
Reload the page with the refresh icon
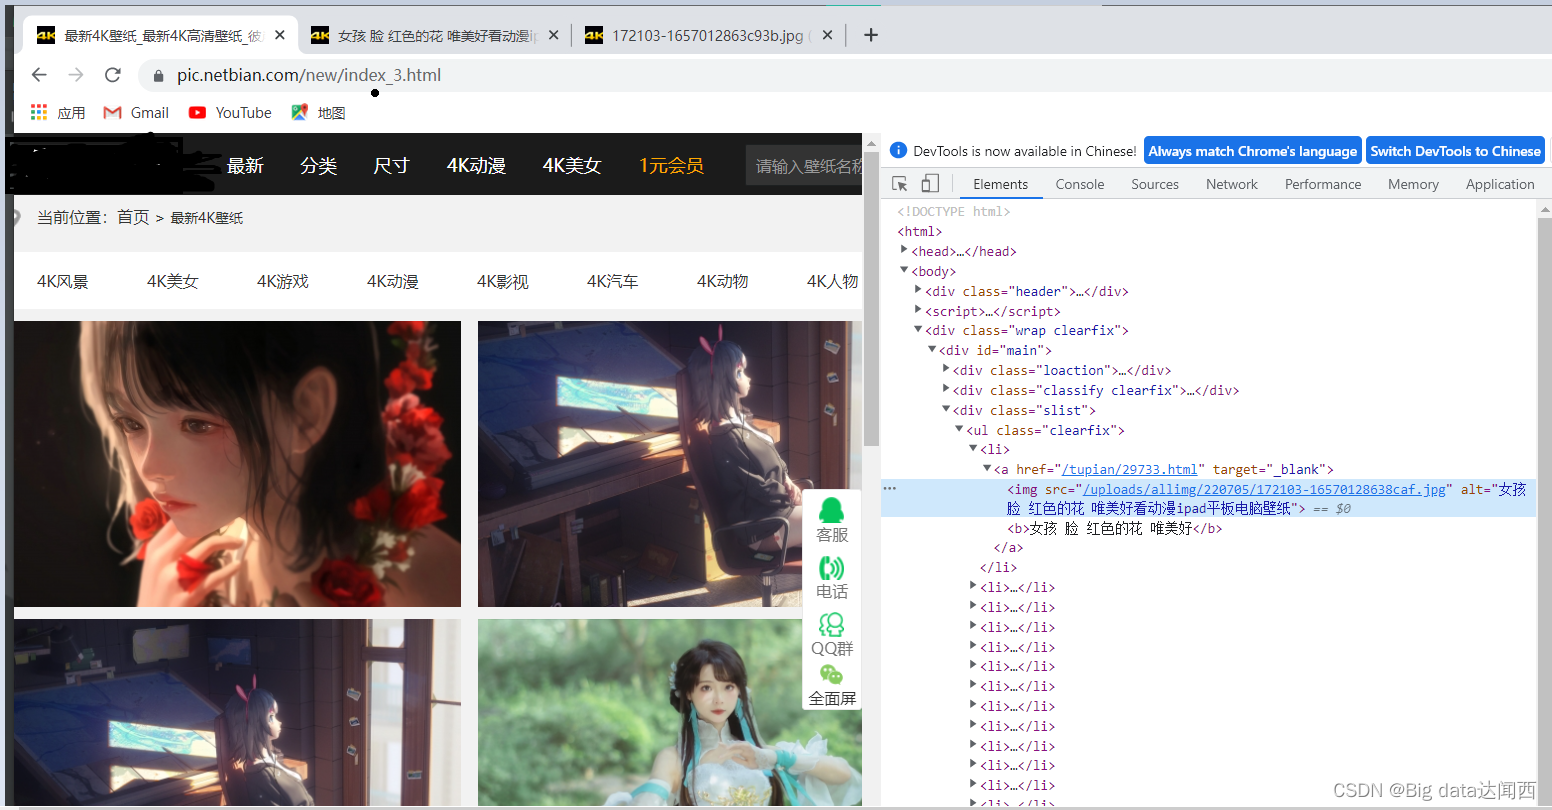tap(113, 75)
